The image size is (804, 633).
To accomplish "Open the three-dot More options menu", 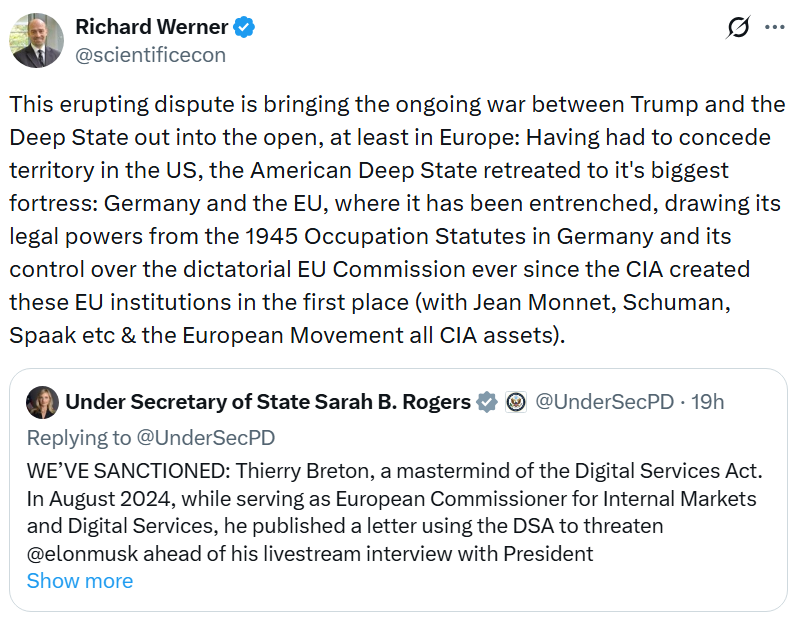I will click(x=774, y=28).
